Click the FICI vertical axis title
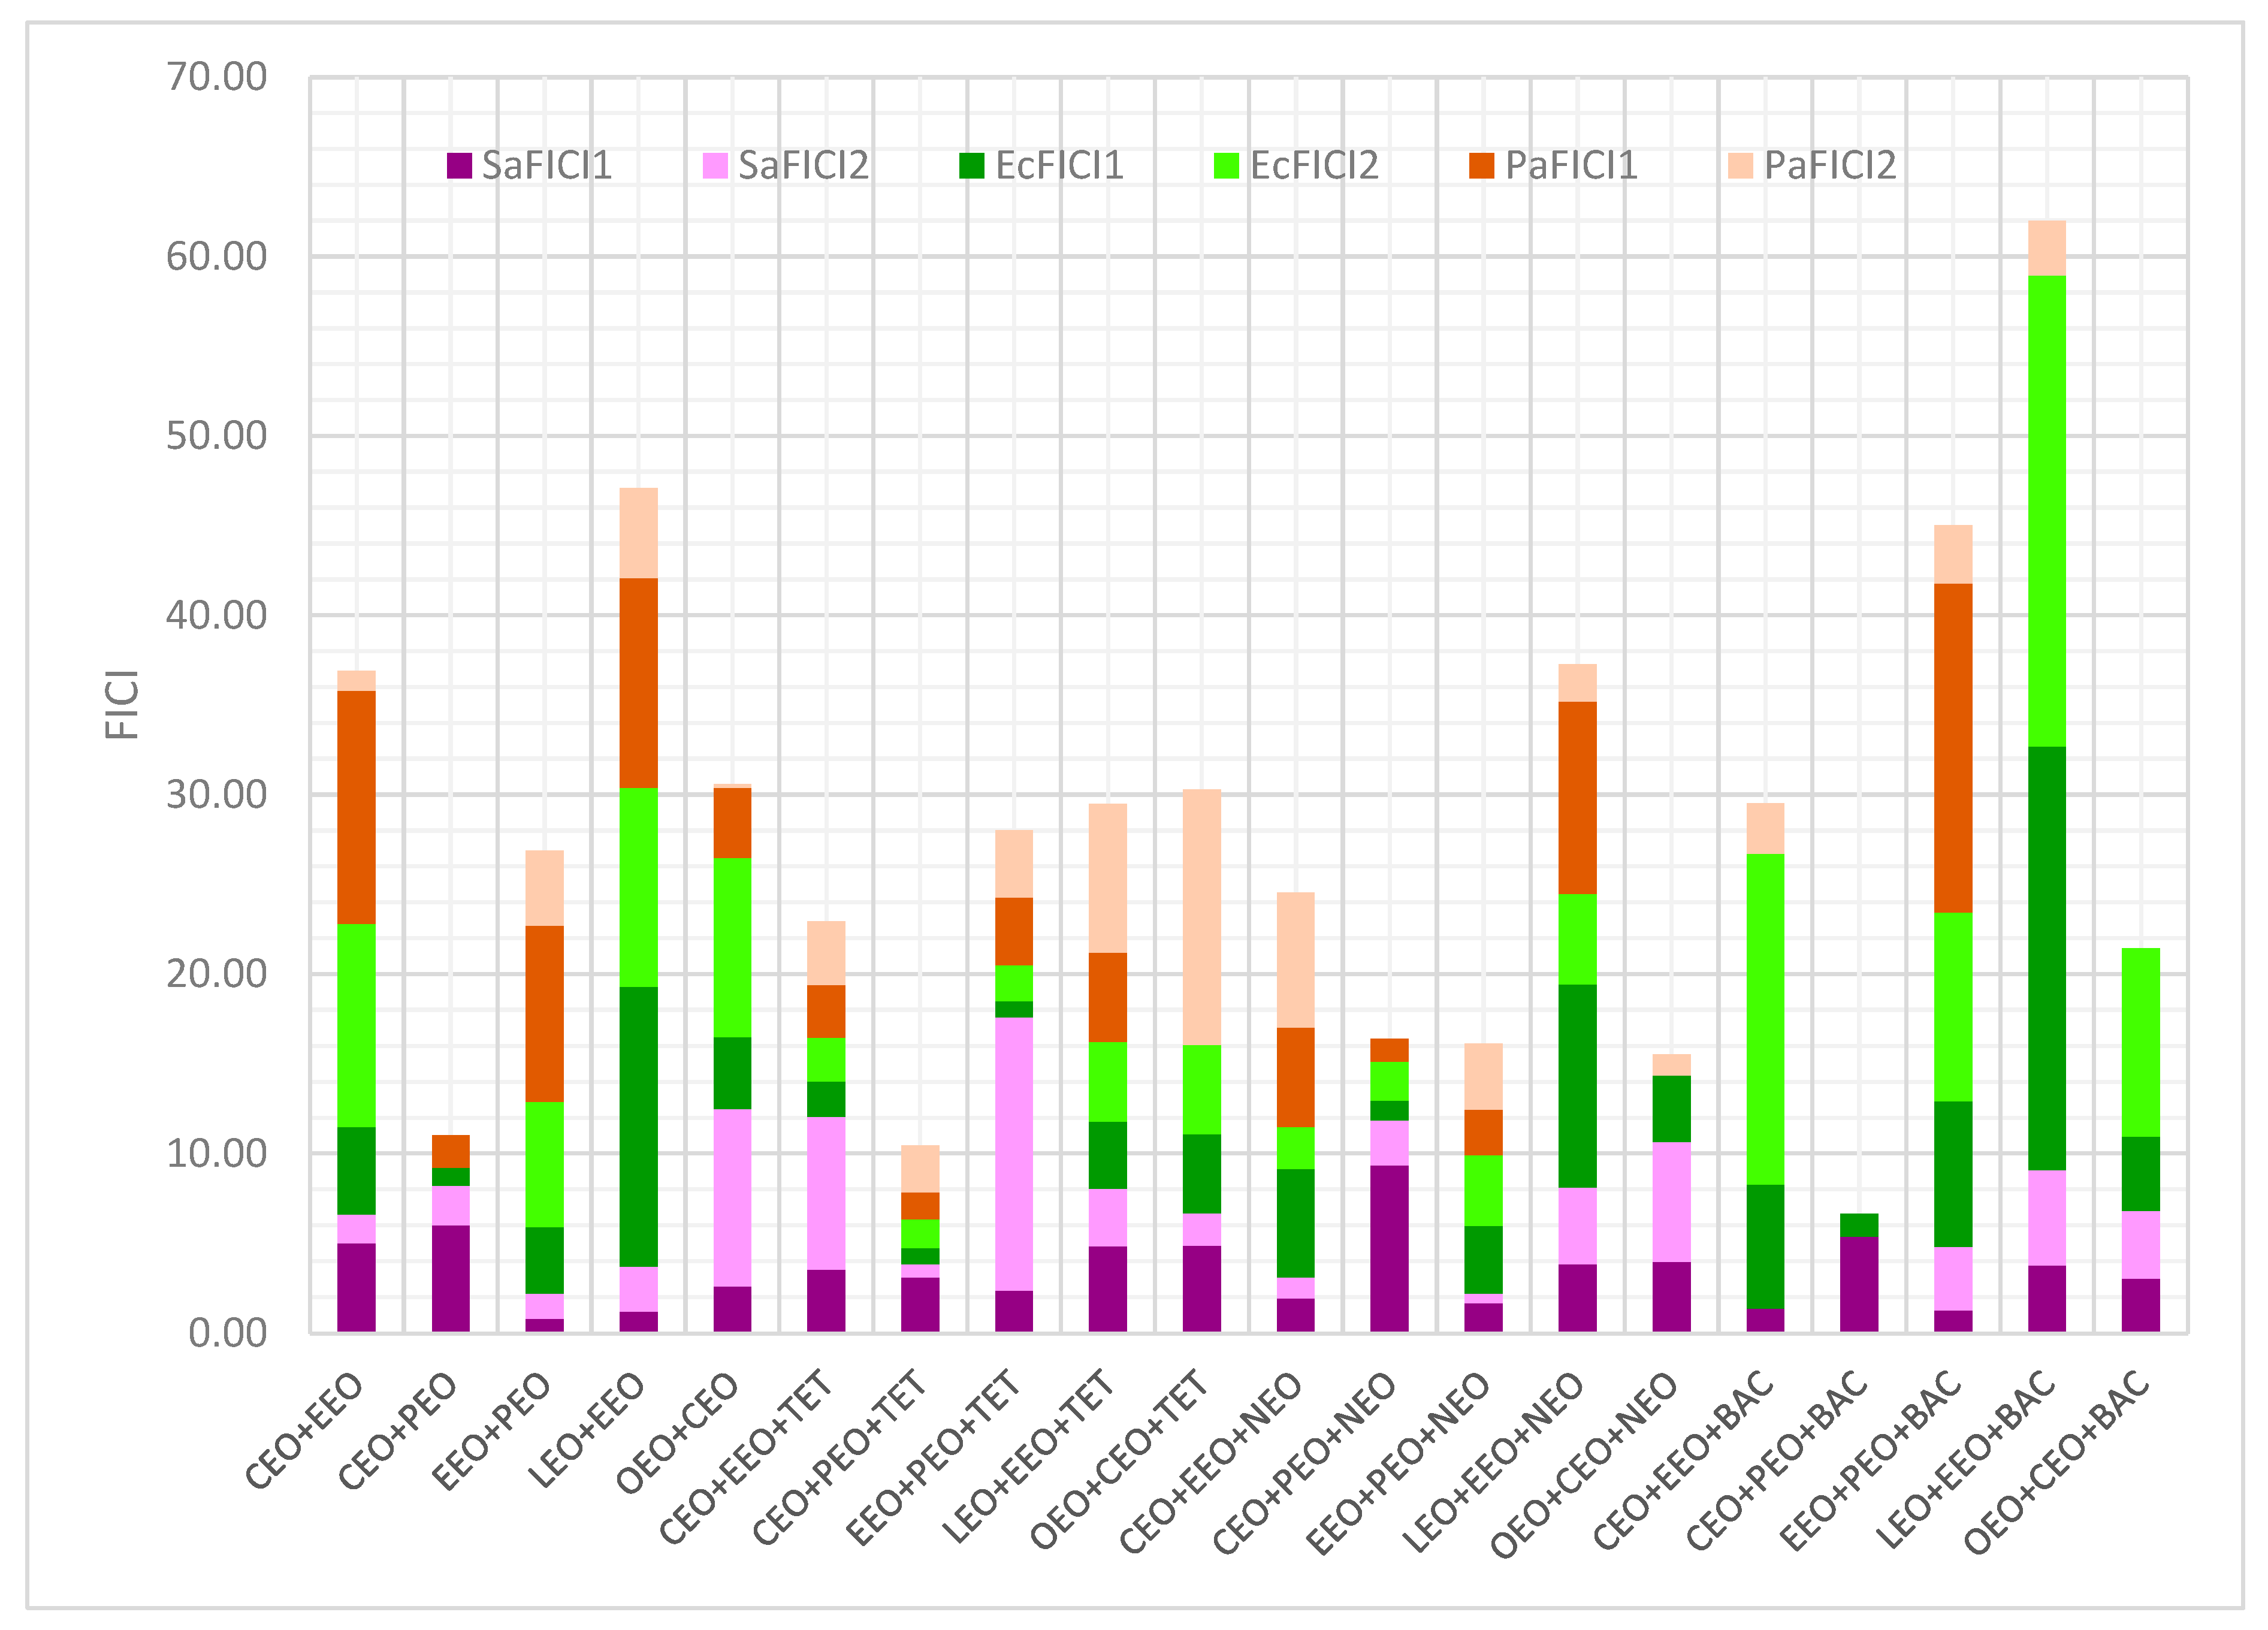Image resolution: width=2268 pixels, height=1630 pixels. tap(123, 704)
